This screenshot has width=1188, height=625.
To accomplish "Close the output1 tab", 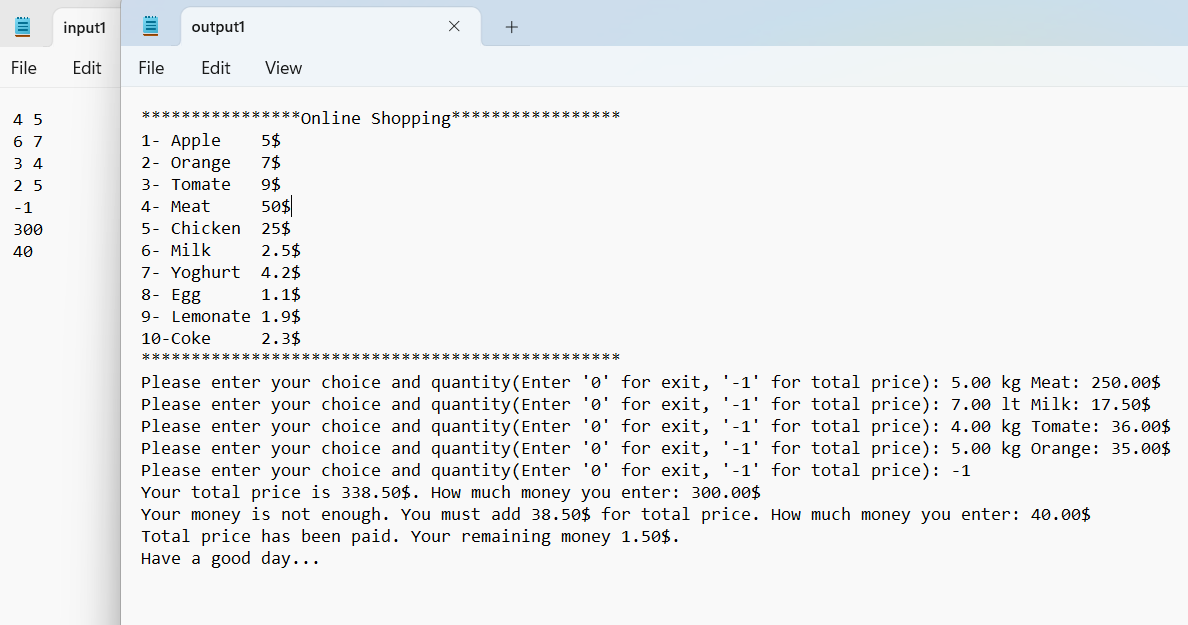I will pyautogui.click(x=454, y=26).
